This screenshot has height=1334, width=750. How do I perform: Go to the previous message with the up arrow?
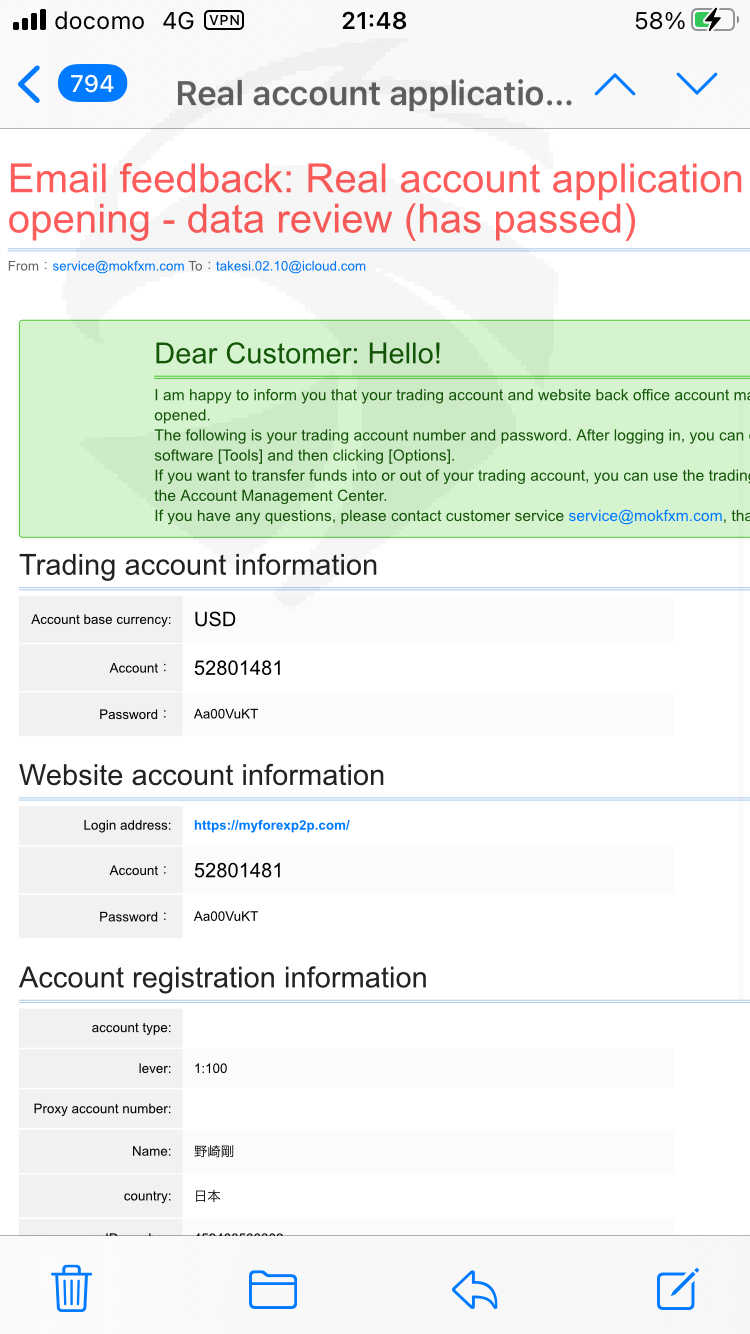(x=615, y=85)
